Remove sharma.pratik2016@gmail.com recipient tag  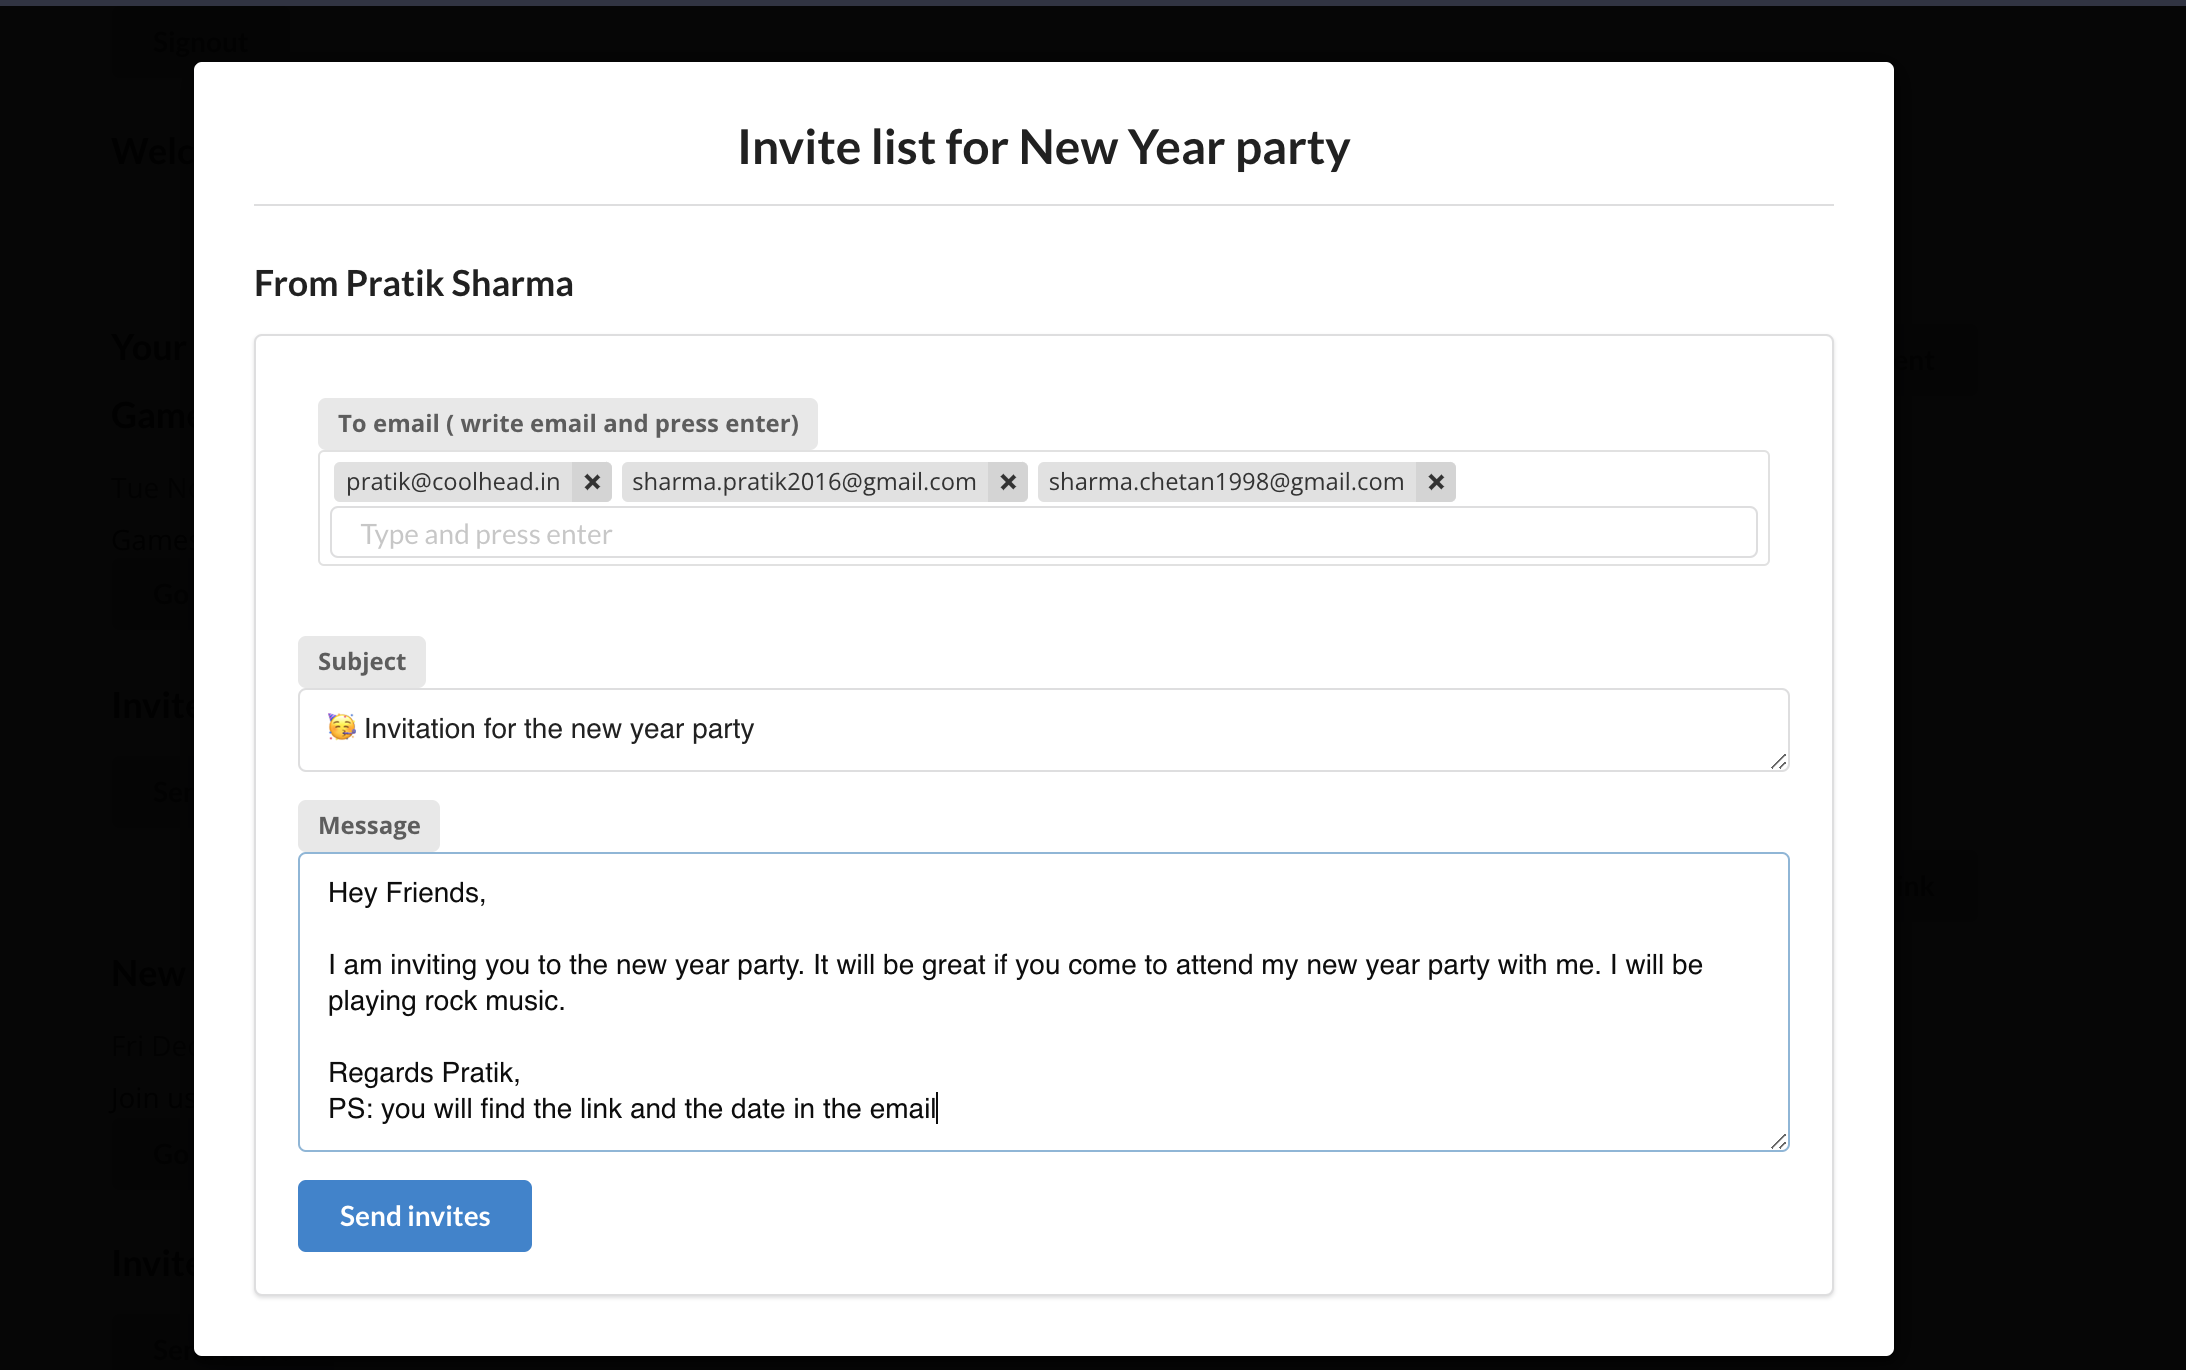1008,482
